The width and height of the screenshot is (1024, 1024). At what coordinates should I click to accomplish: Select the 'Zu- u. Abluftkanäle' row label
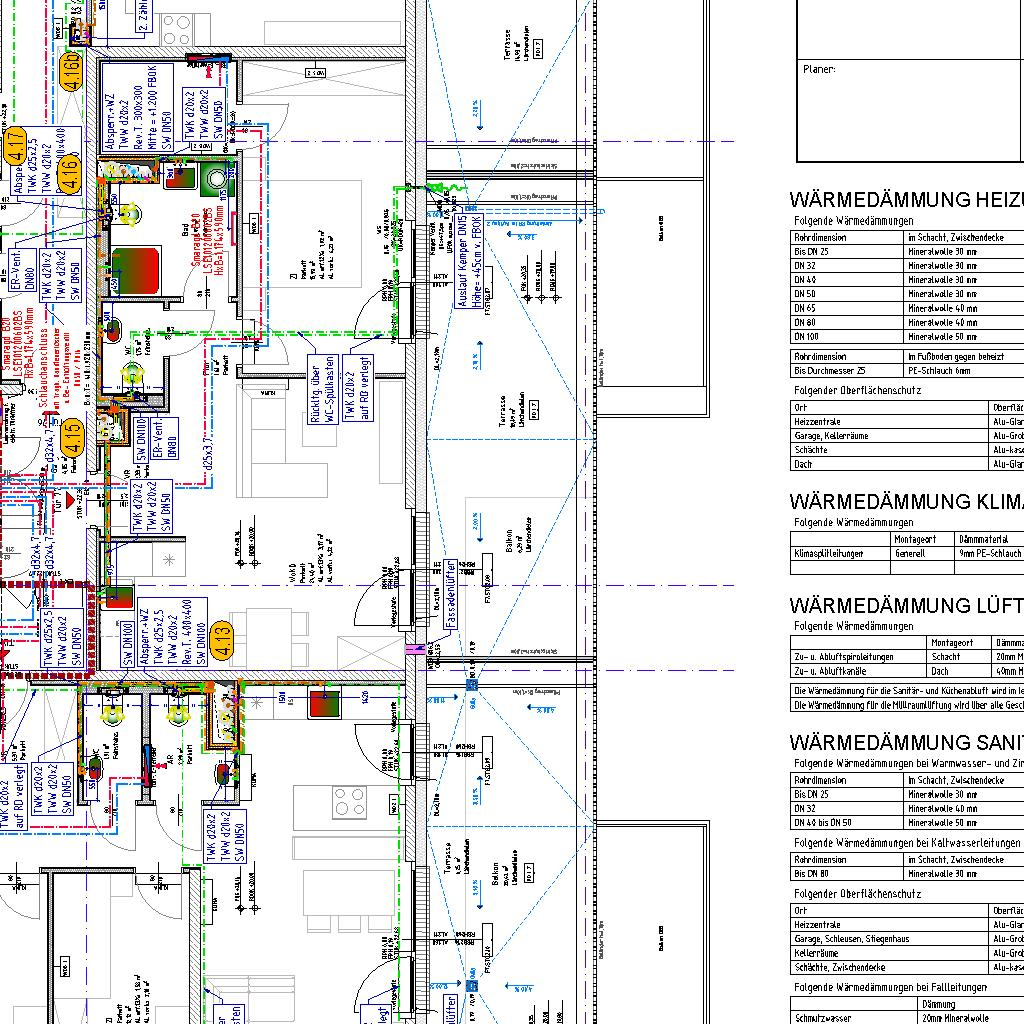coord(858,671)
